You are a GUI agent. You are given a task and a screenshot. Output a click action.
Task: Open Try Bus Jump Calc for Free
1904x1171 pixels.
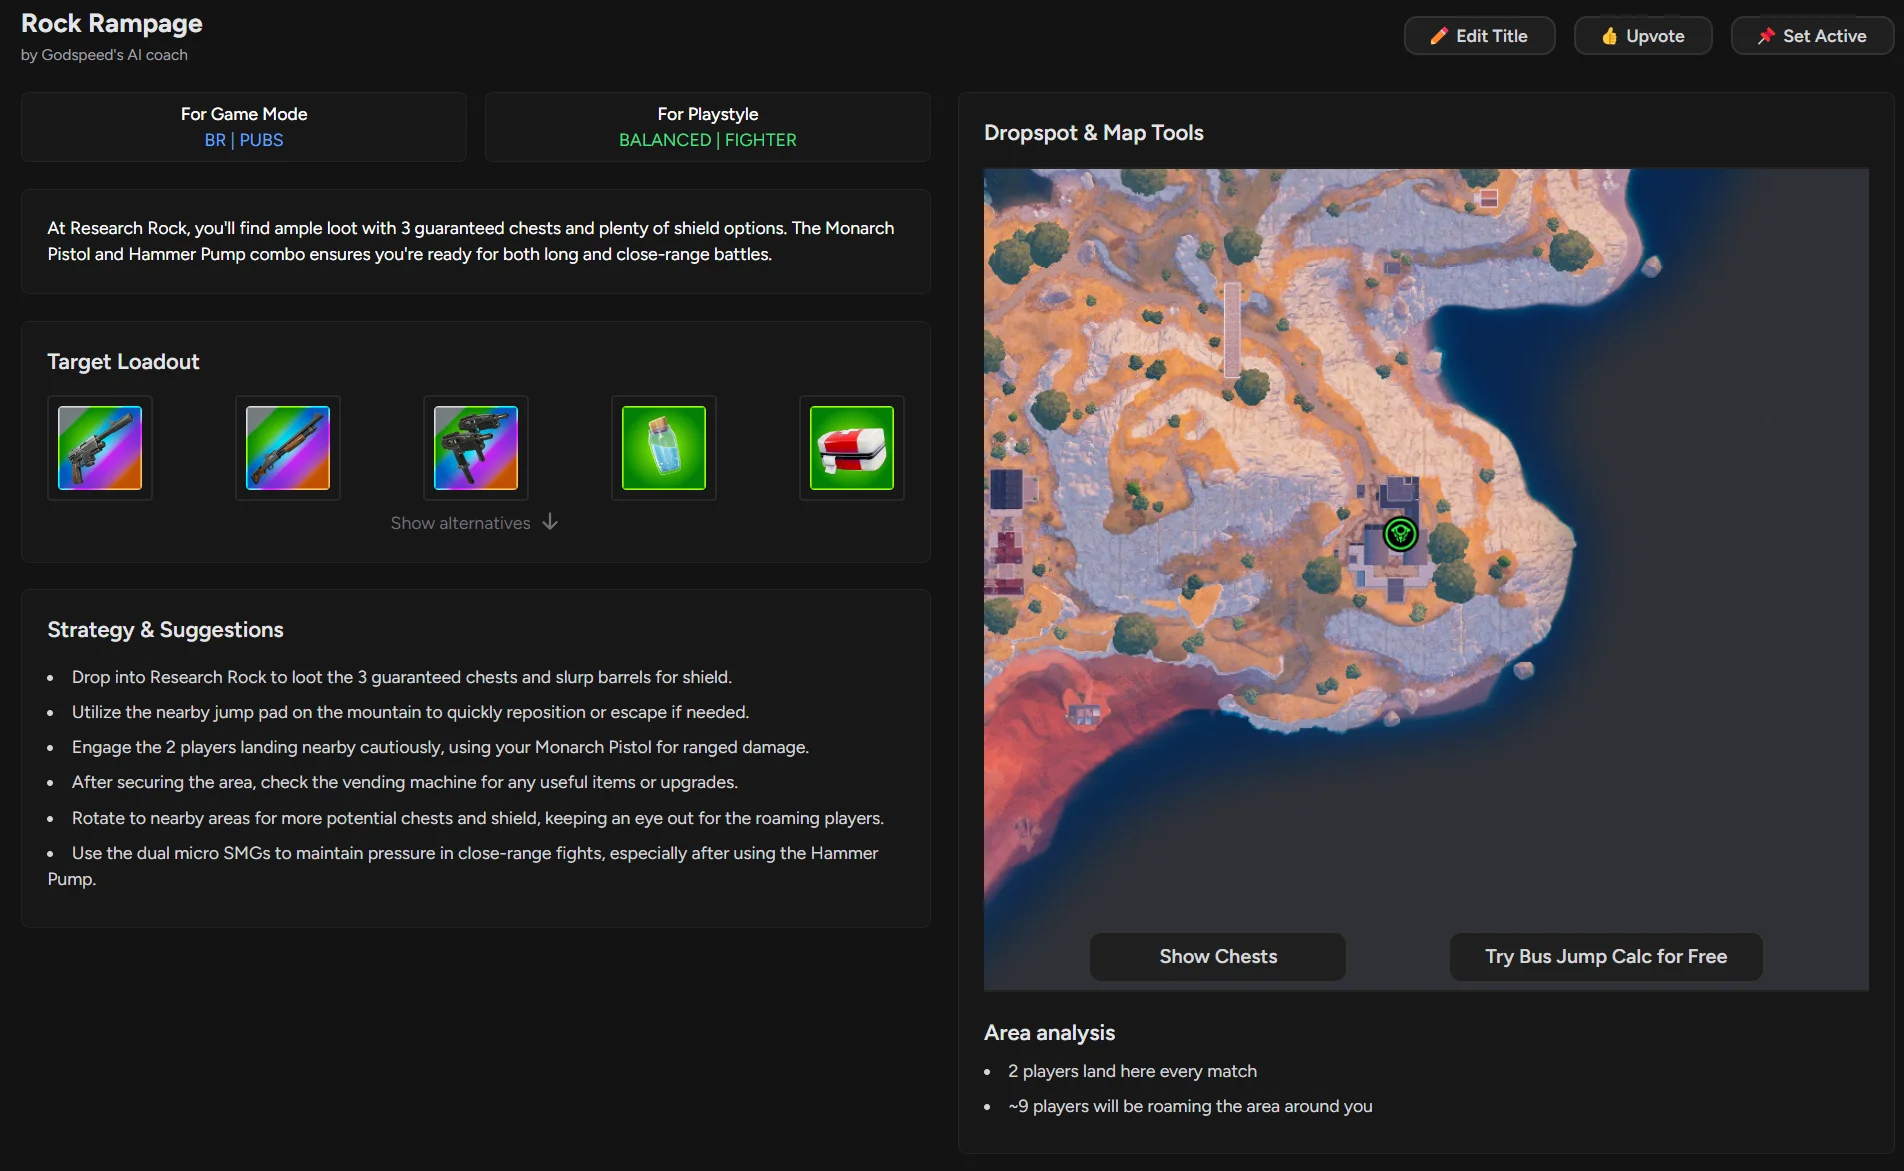1605,956
